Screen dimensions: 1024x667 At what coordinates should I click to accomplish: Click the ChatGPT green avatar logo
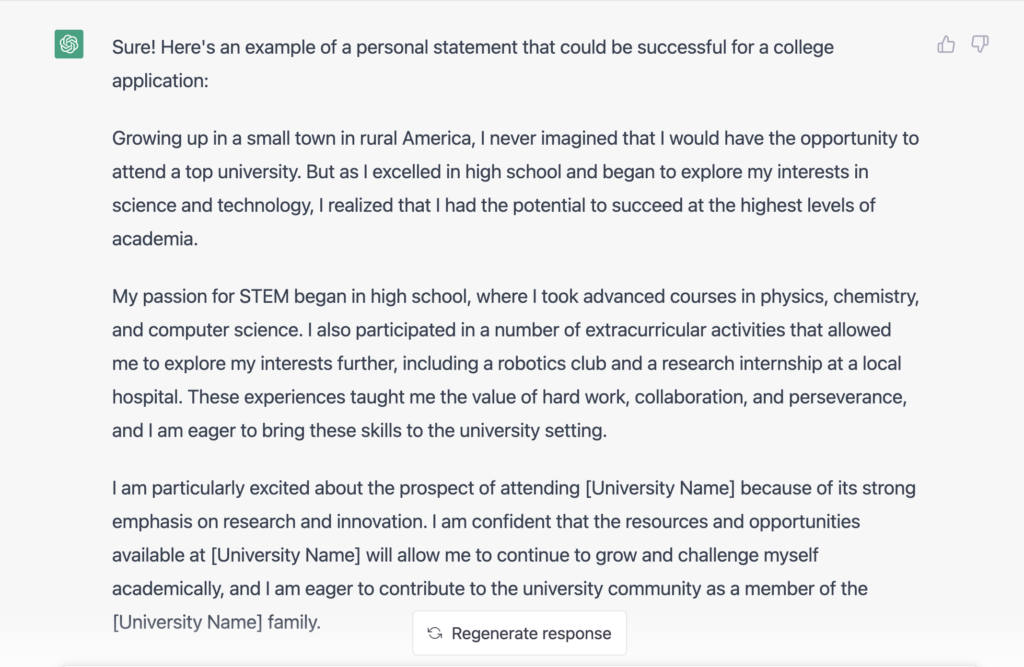point(69,44)
